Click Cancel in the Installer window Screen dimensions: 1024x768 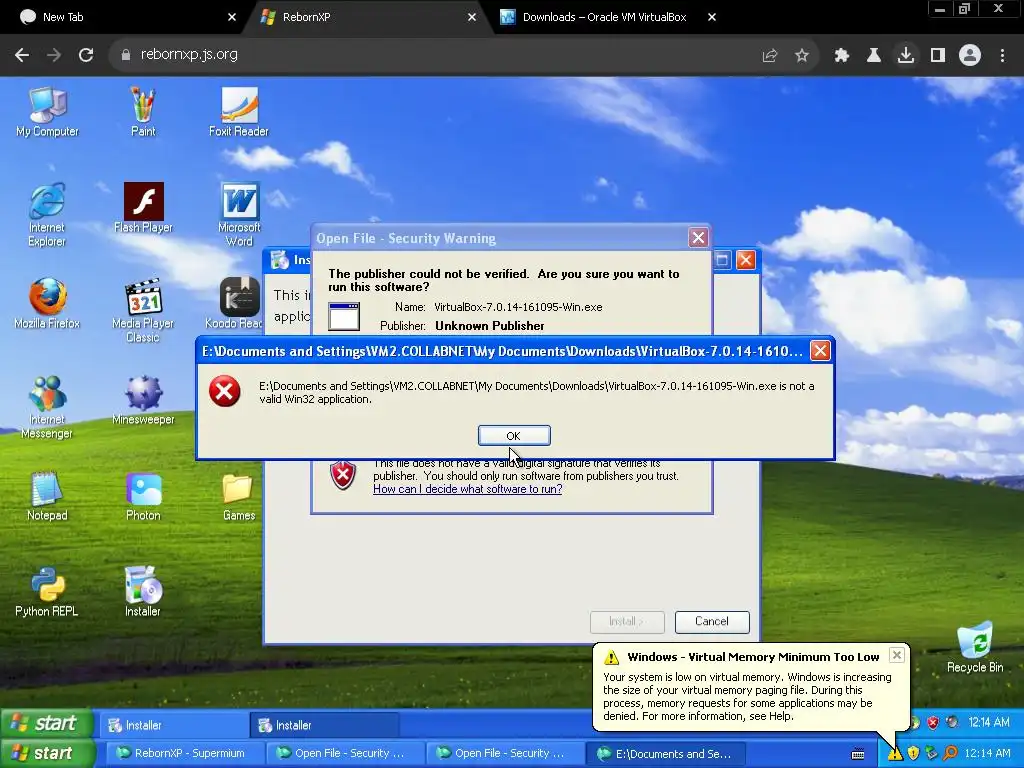pos(712,621)
